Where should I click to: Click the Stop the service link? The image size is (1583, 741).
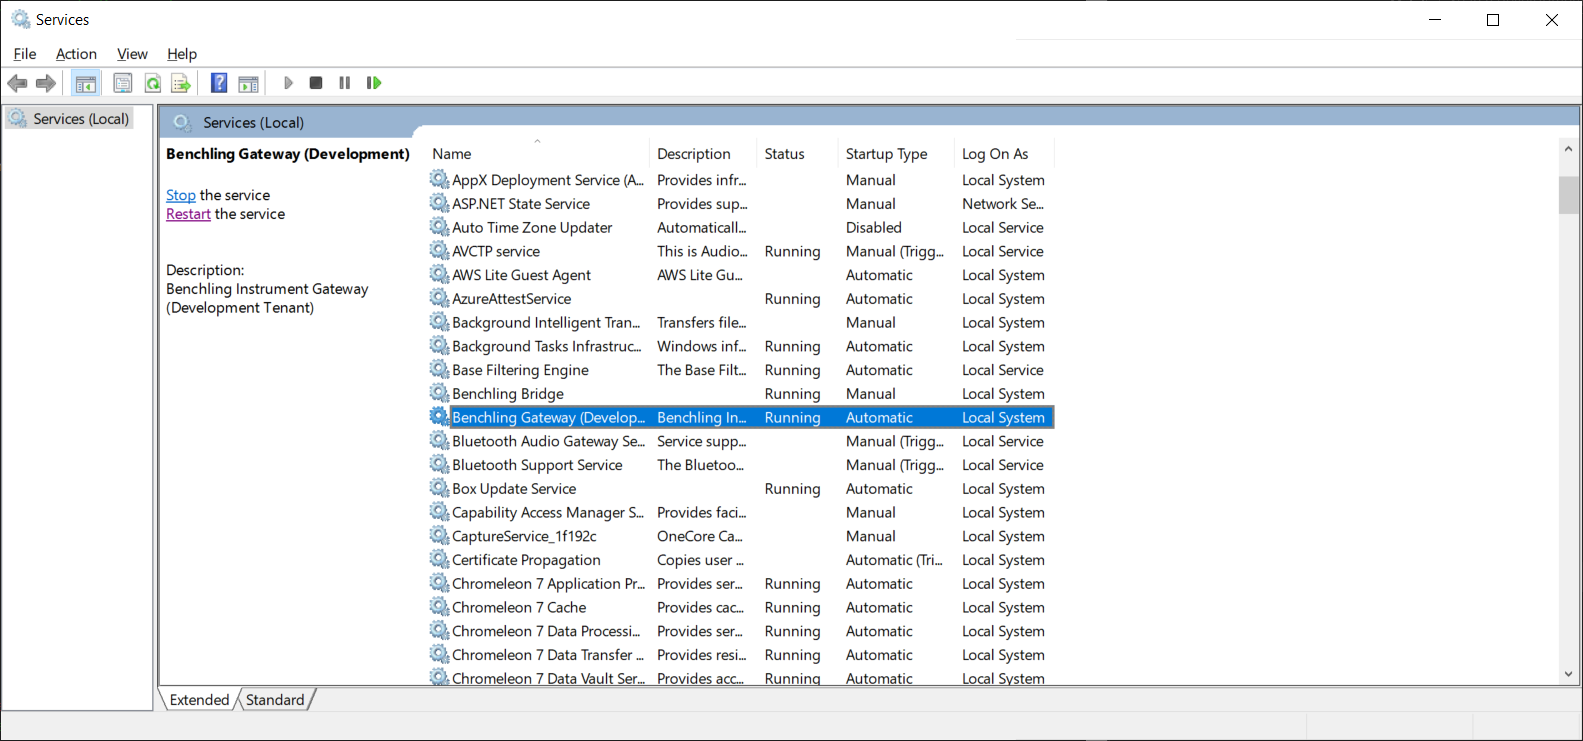[x=180, y=195]
